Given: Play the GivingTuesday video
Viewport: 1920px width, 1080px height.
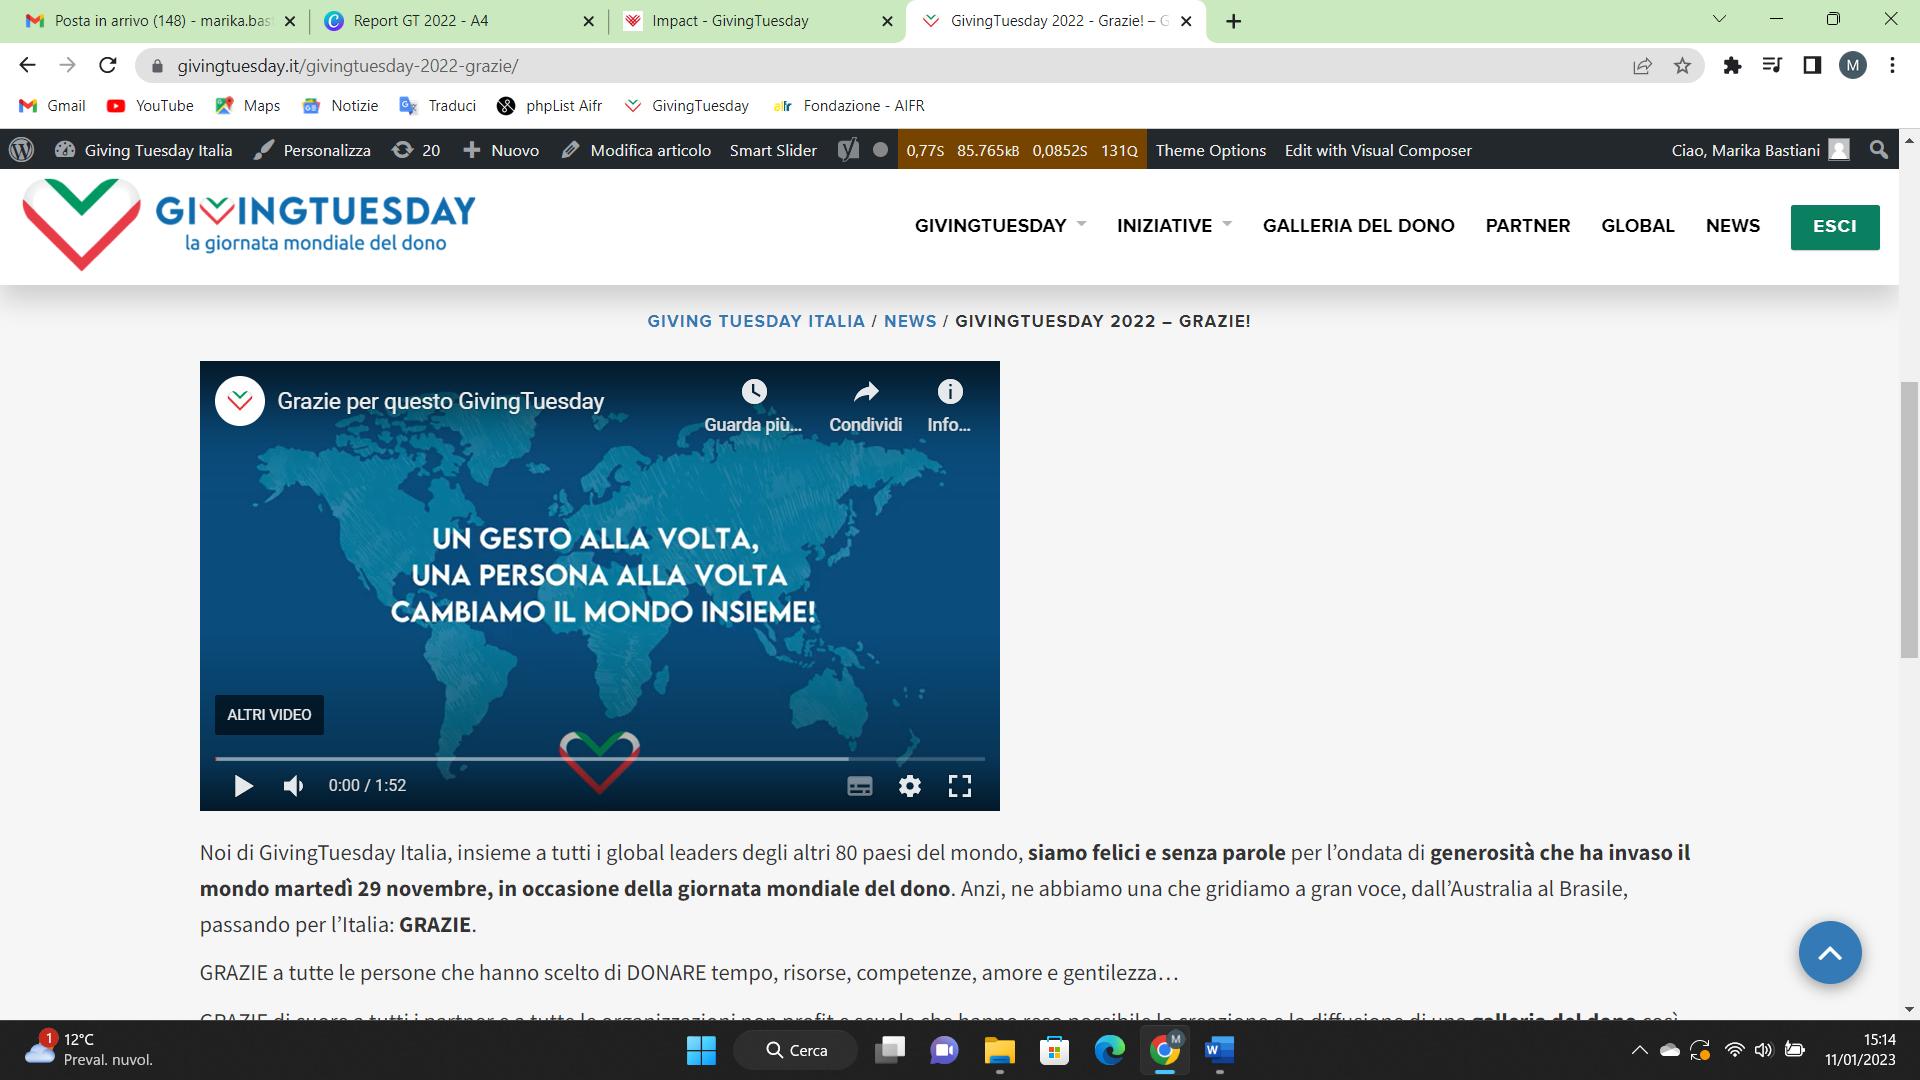Looking at the screenshot, I should click(x=243, y=786).
